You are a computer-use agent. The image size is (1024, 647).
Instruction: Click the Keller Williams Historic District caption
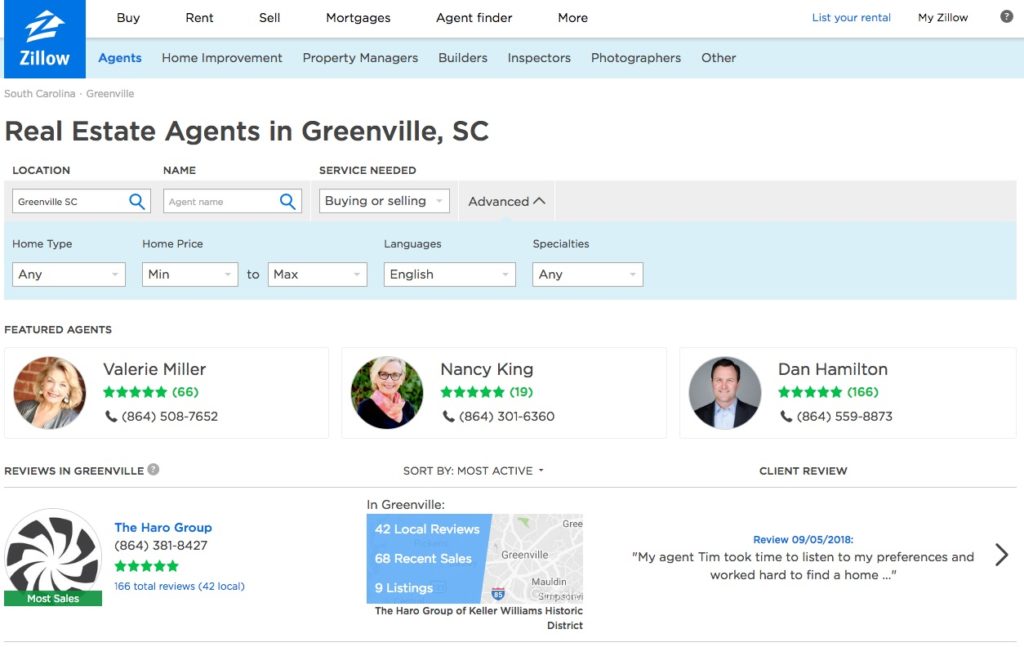(479, 618)
